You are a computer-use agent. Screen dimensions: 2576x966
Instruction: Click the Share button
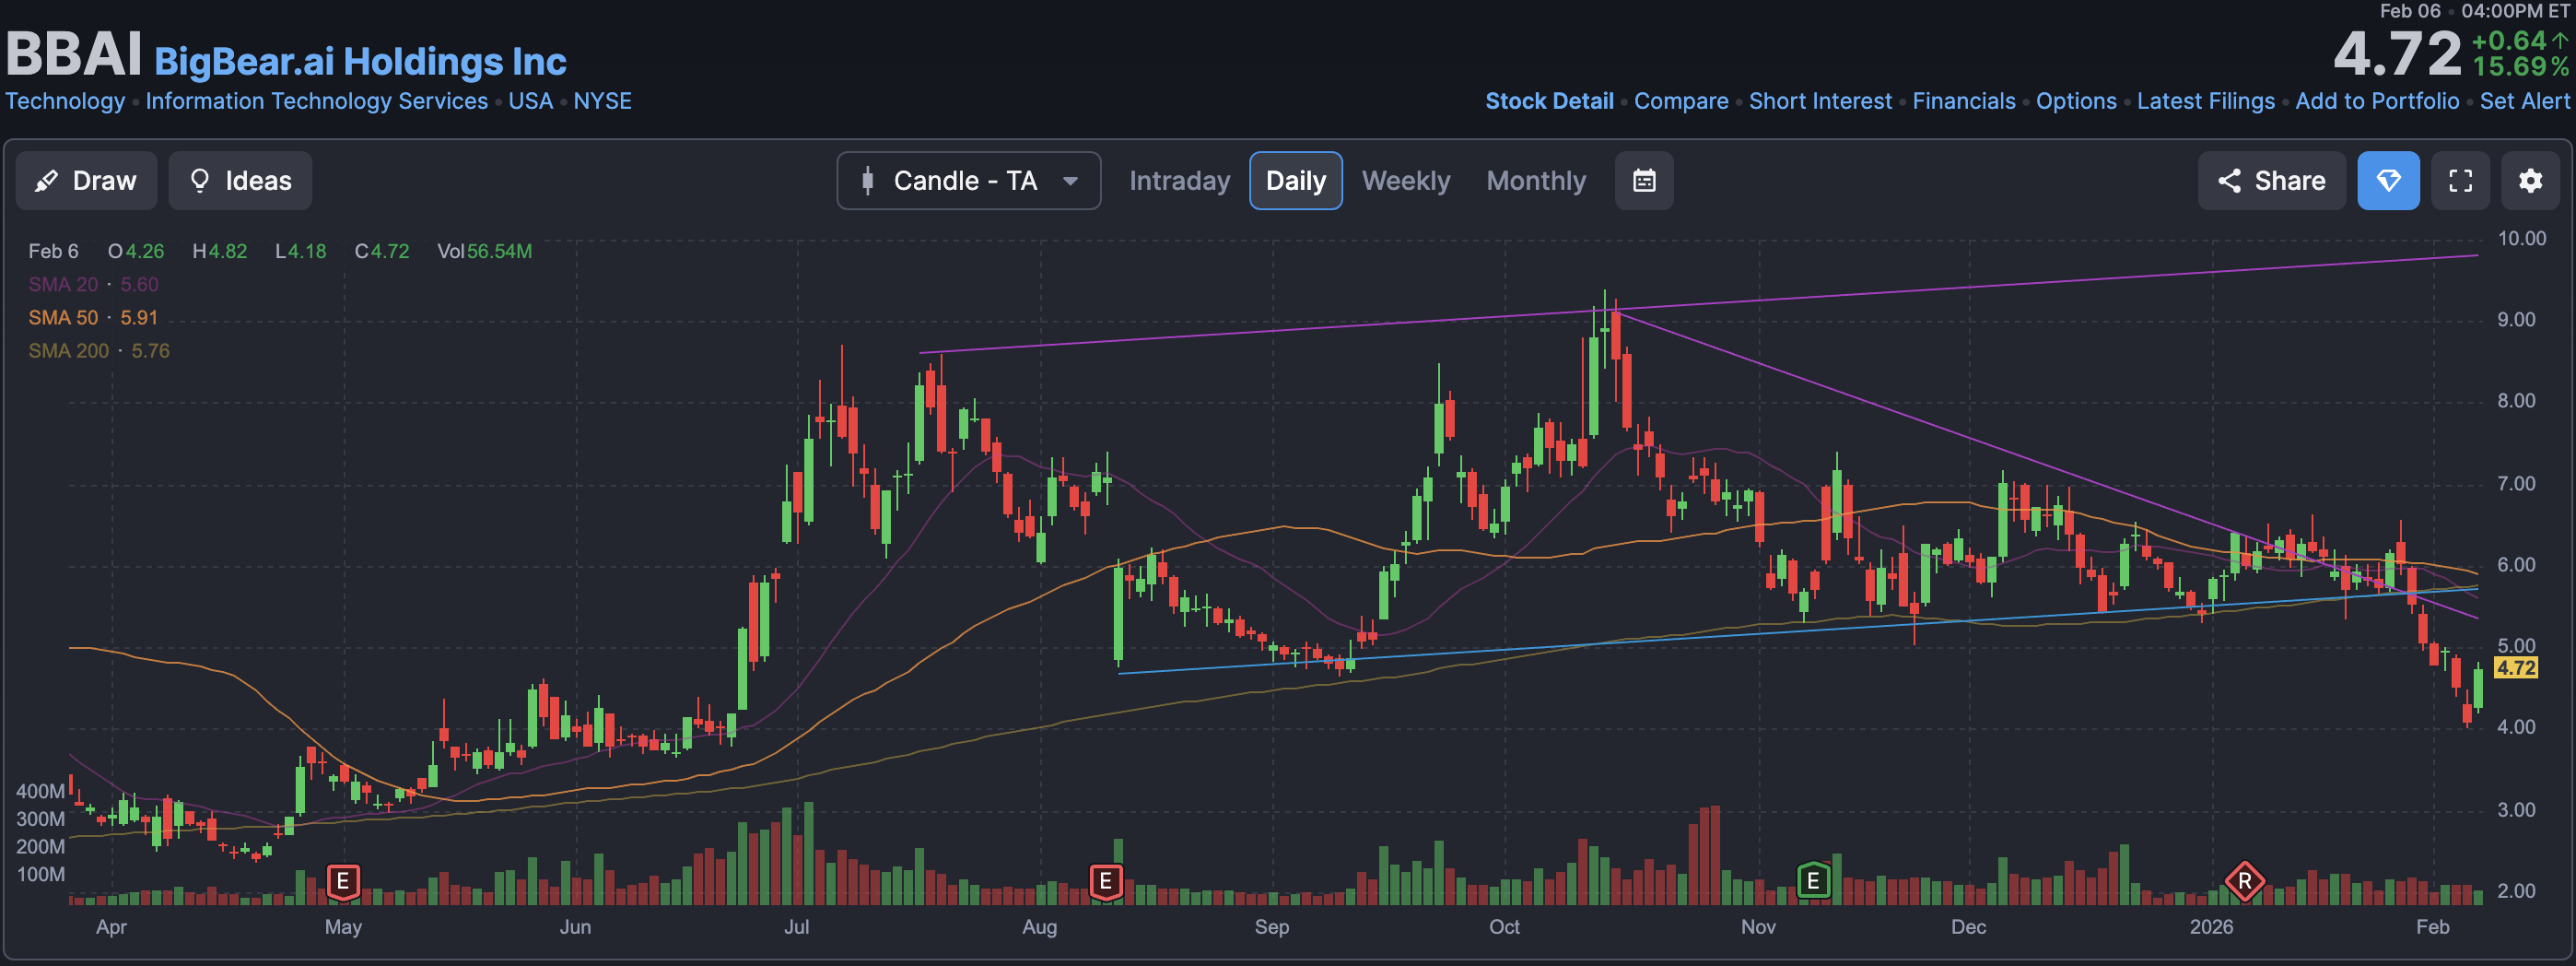click(x=2271, y=181)
